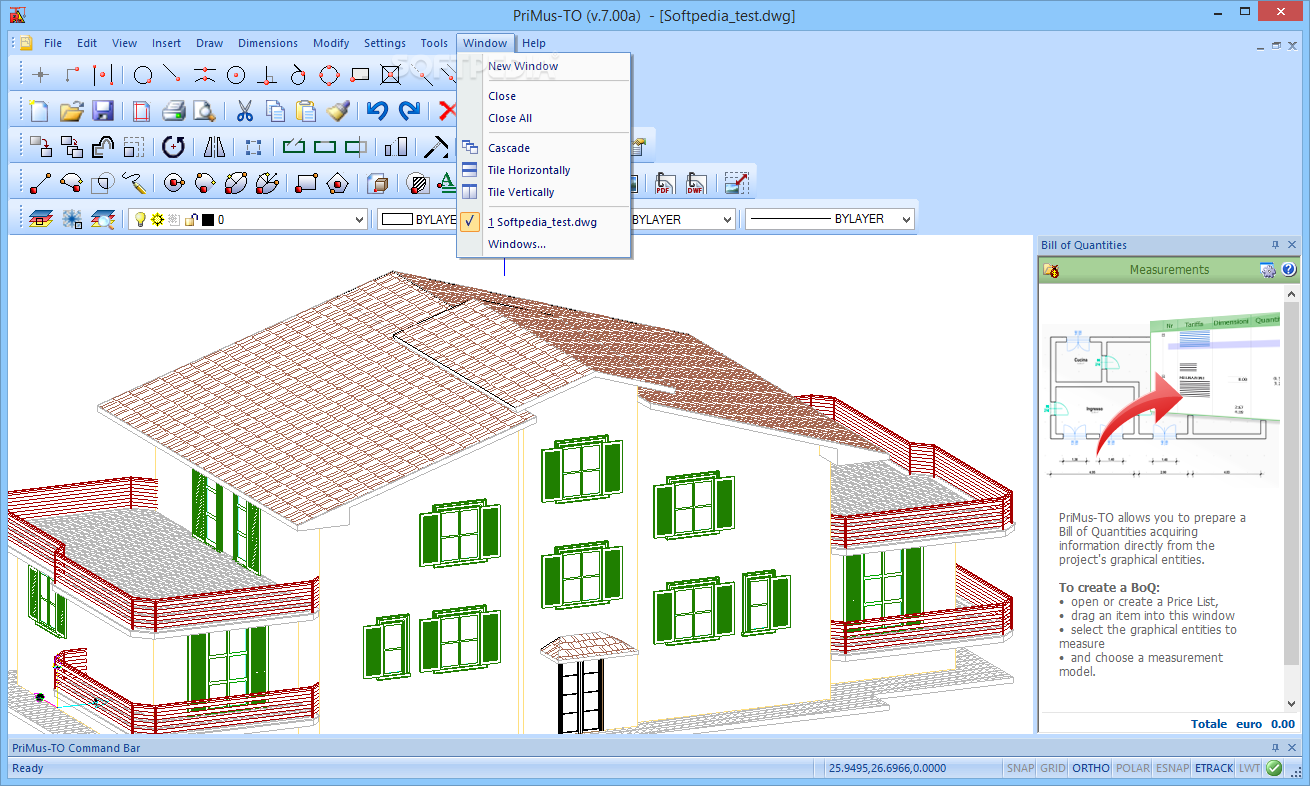The height and width of the screenshot is (786, 1310).
Task: Click the Export to DWF icon
Action: (695, 183)
